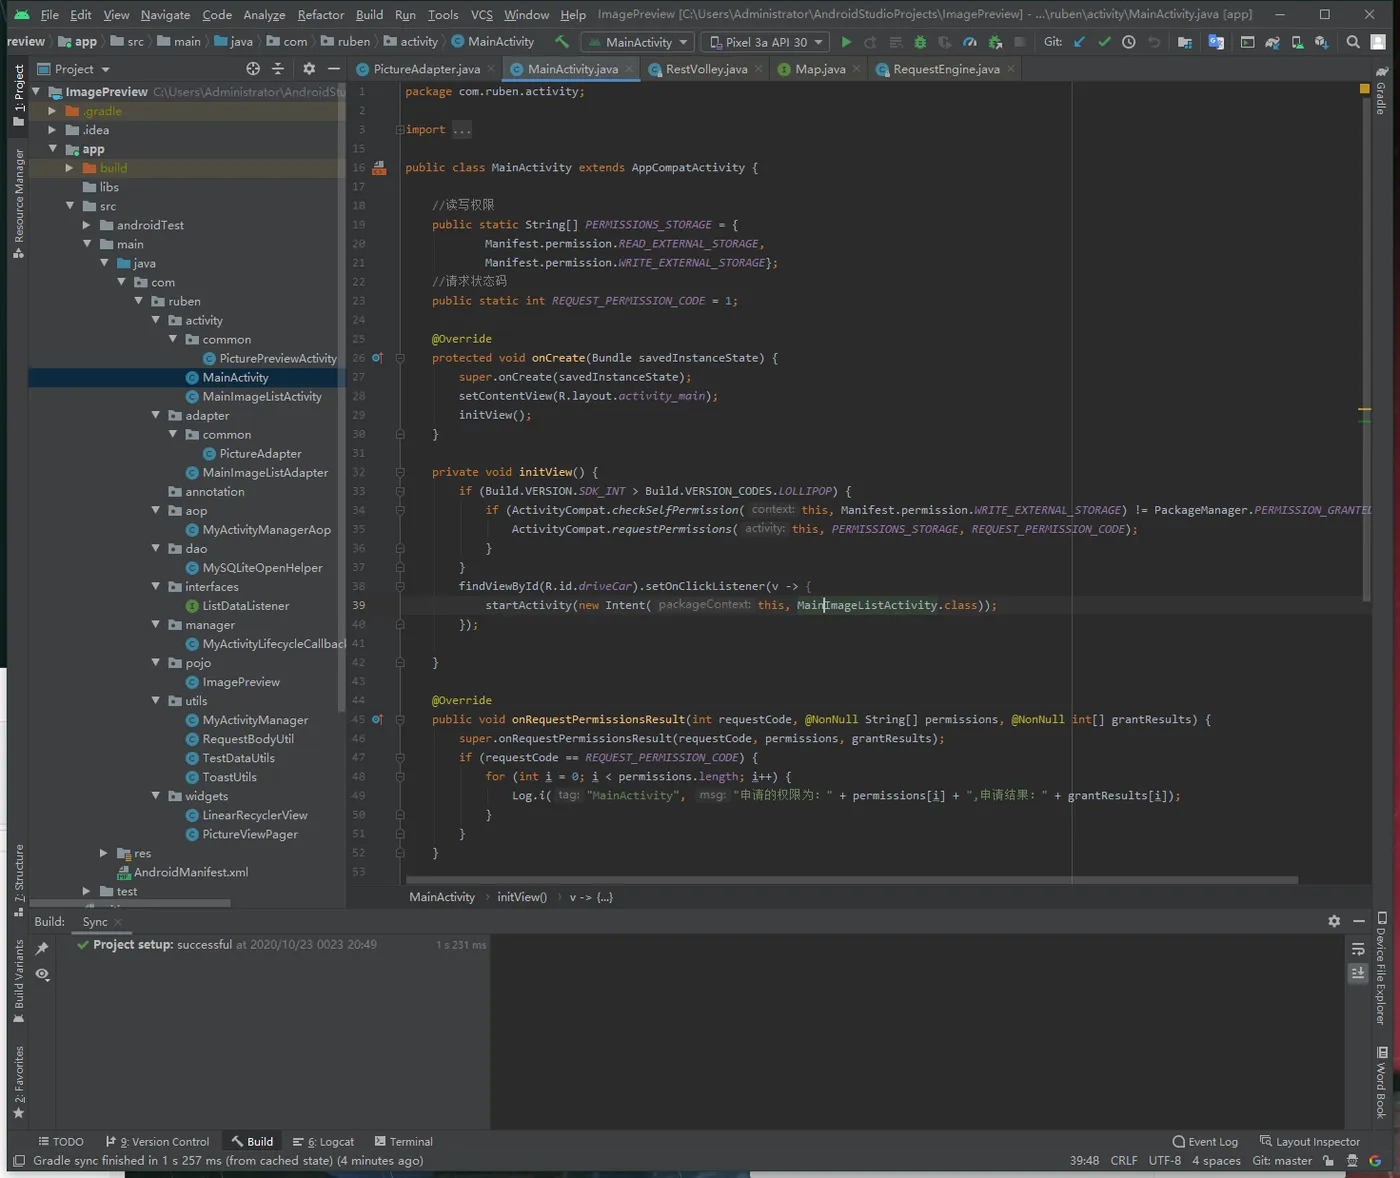Open the Layout Inspector

tap(1310, 1142)
